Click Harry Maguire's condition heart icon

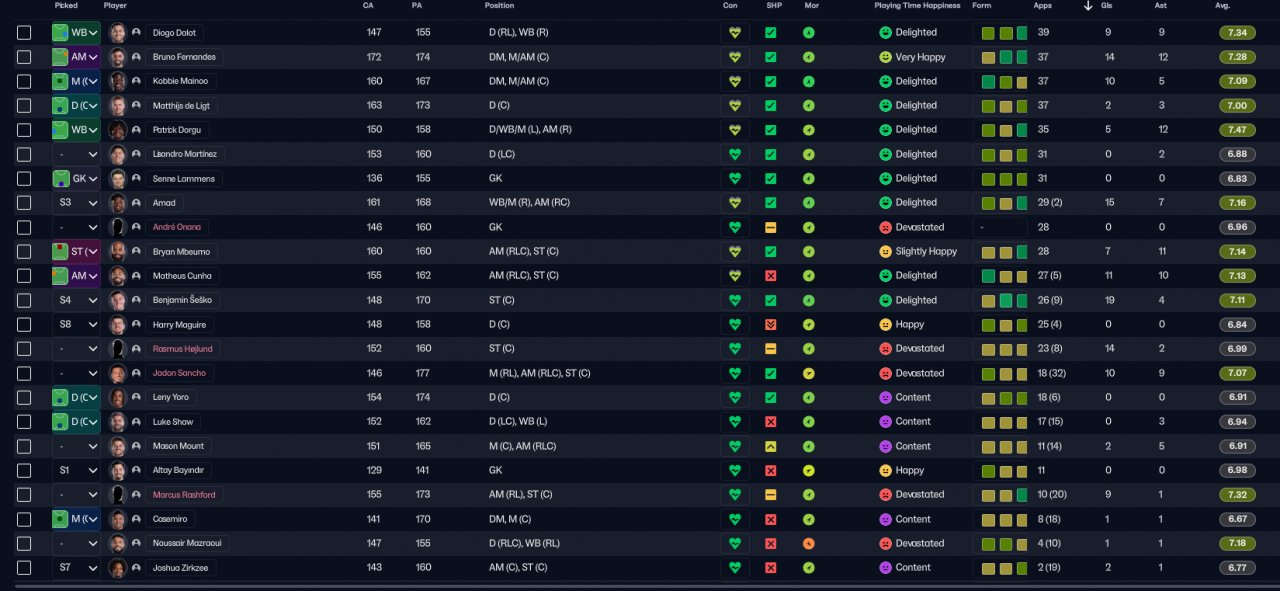(735, 325)
